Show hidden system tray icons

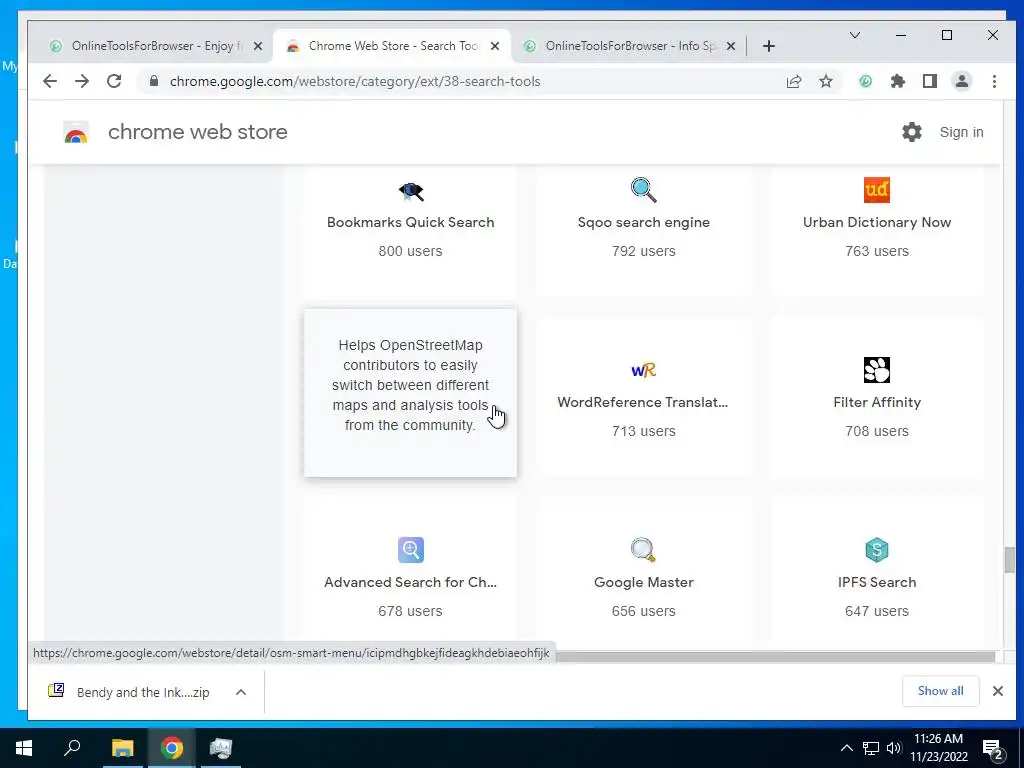pos(846,748)
